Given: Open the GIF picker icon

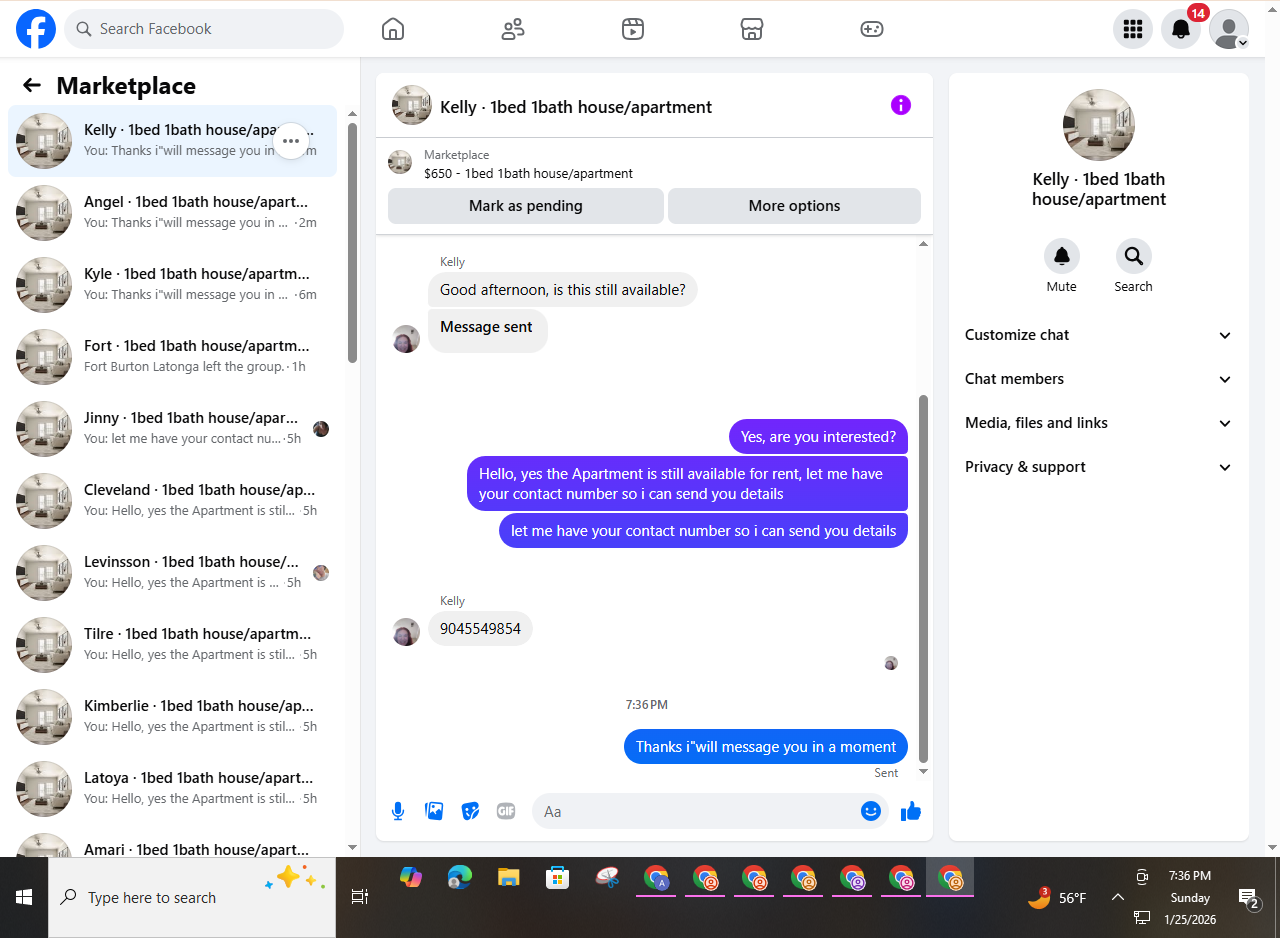Looking at the screenshot, I should (506, 811).
